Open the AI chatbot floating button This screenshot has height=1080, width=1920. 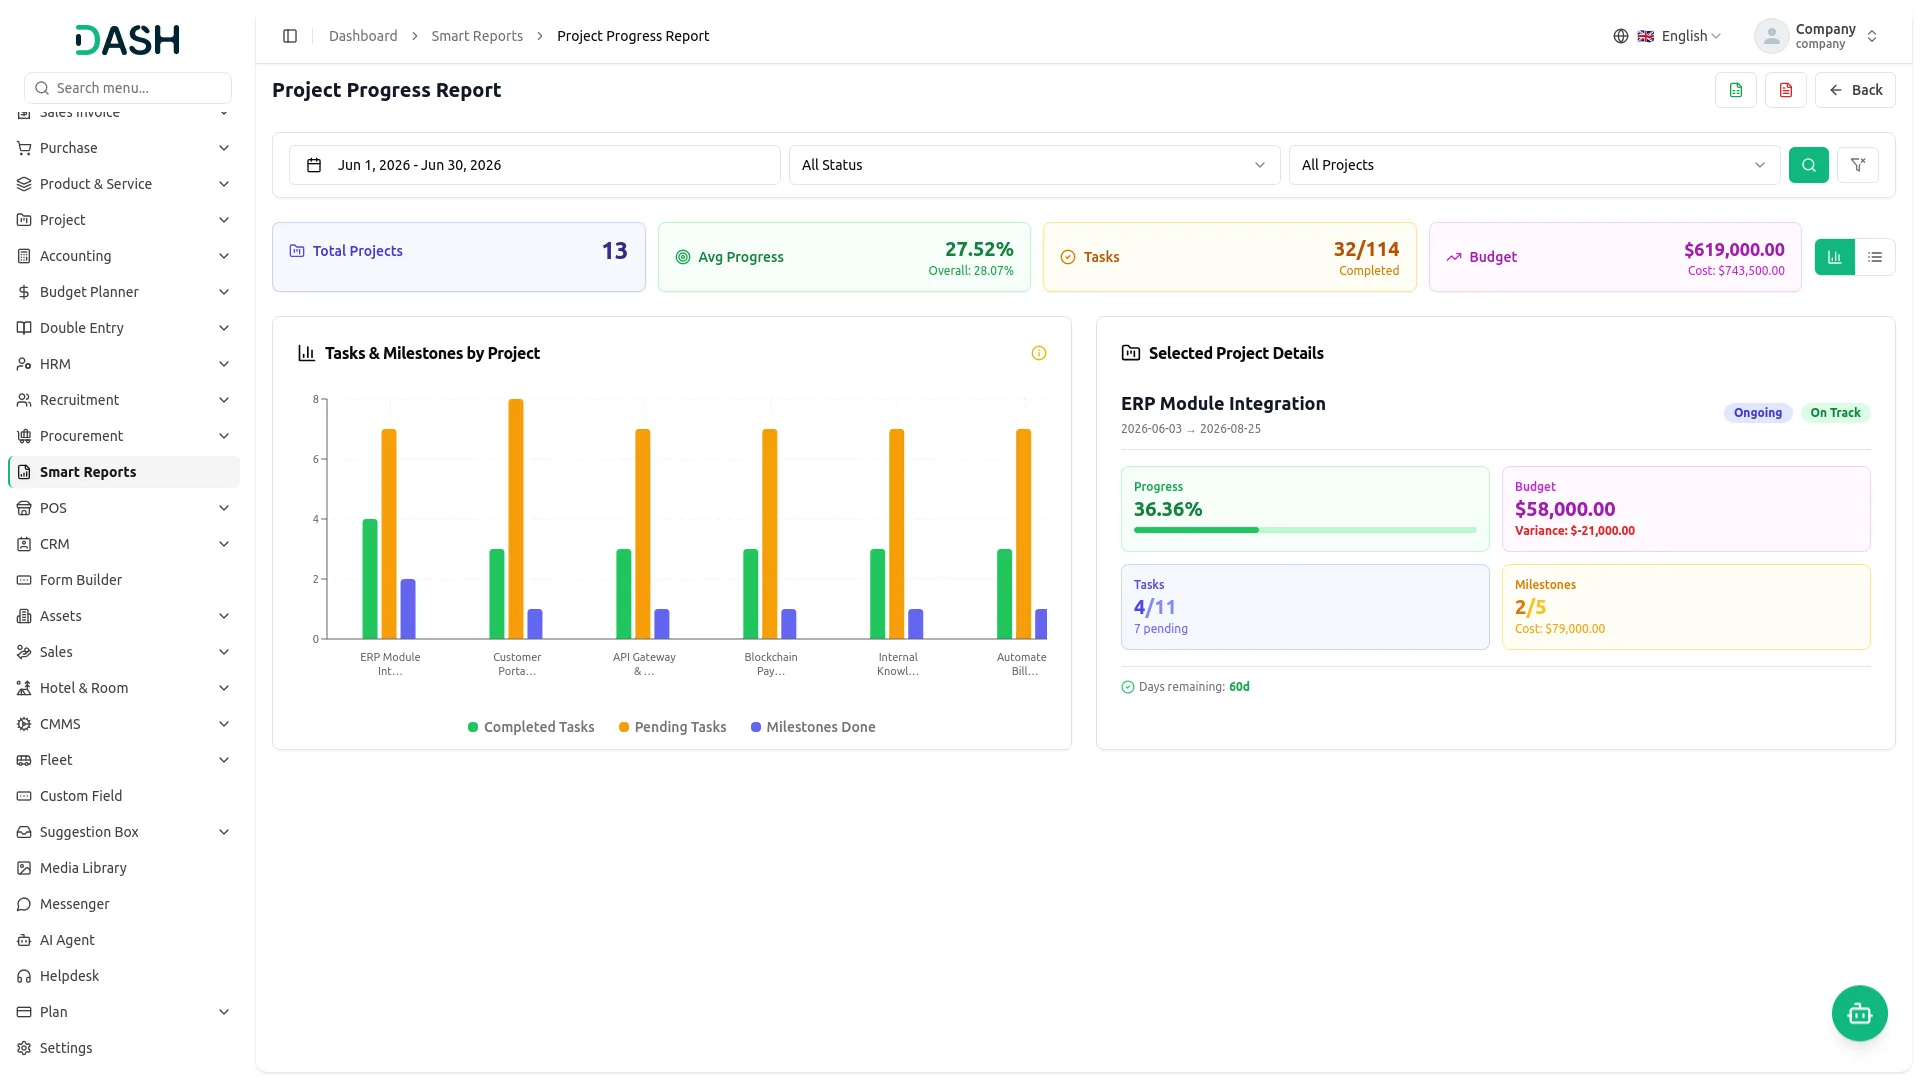1860,1014
